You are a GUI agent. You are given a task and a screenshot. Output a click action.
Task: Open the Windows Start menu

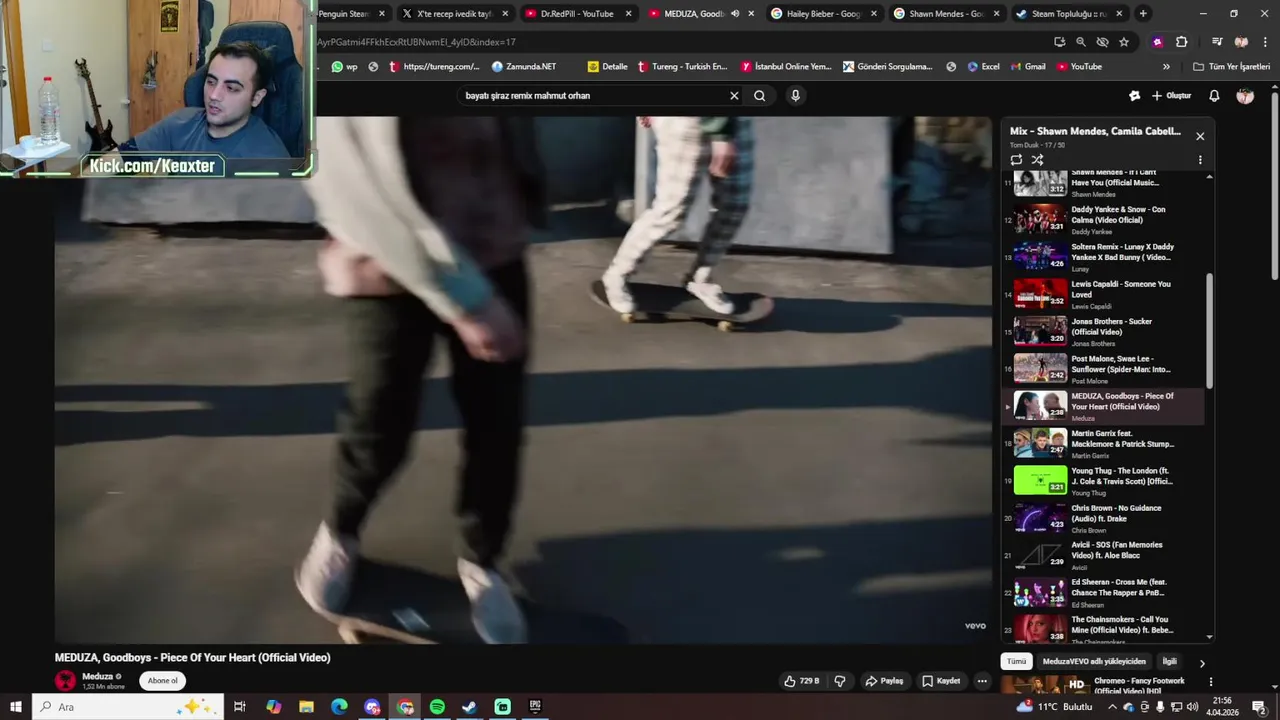point(16,707)
